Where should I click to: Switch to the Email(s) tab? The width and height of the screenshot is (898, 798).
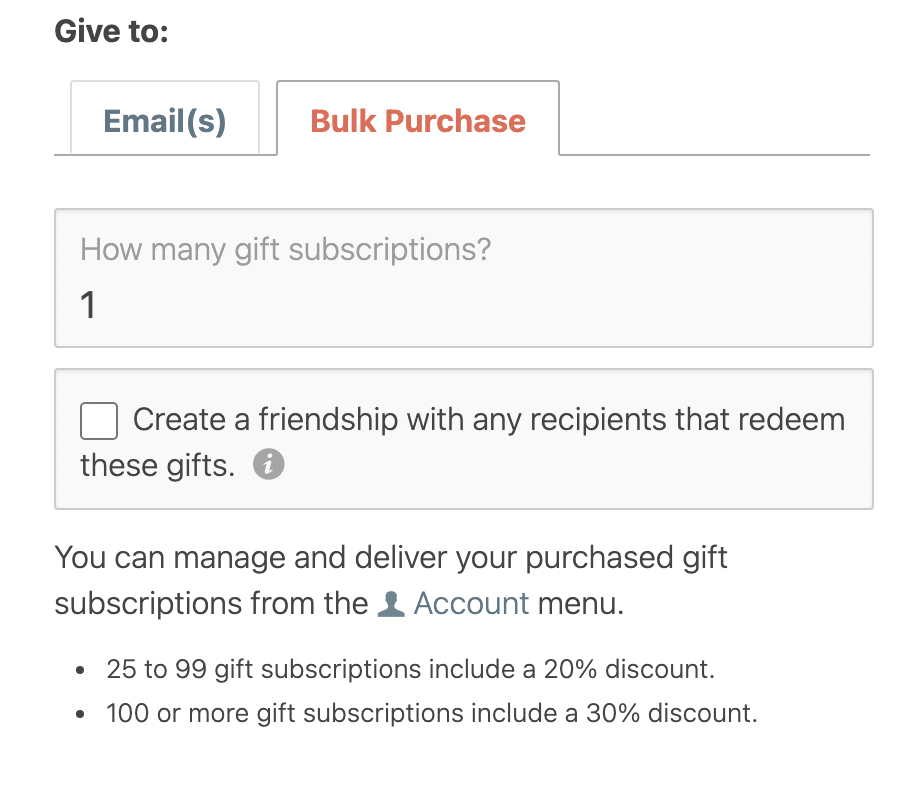click(165, 121)
